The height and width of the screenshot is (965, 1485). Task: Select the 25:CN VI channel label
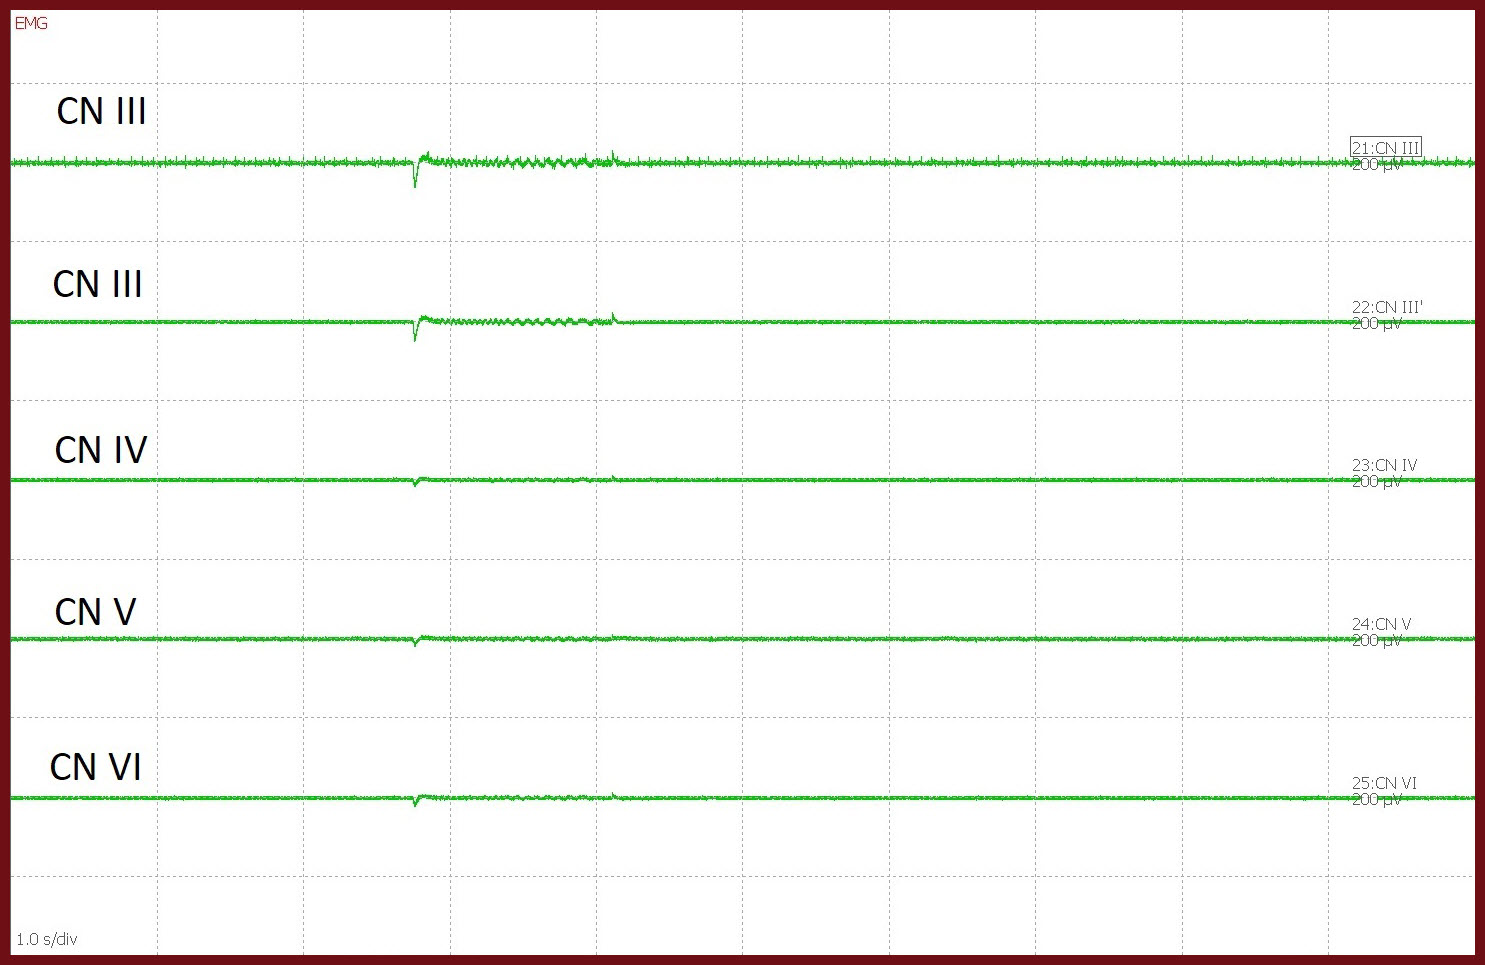pos(1384,783)
